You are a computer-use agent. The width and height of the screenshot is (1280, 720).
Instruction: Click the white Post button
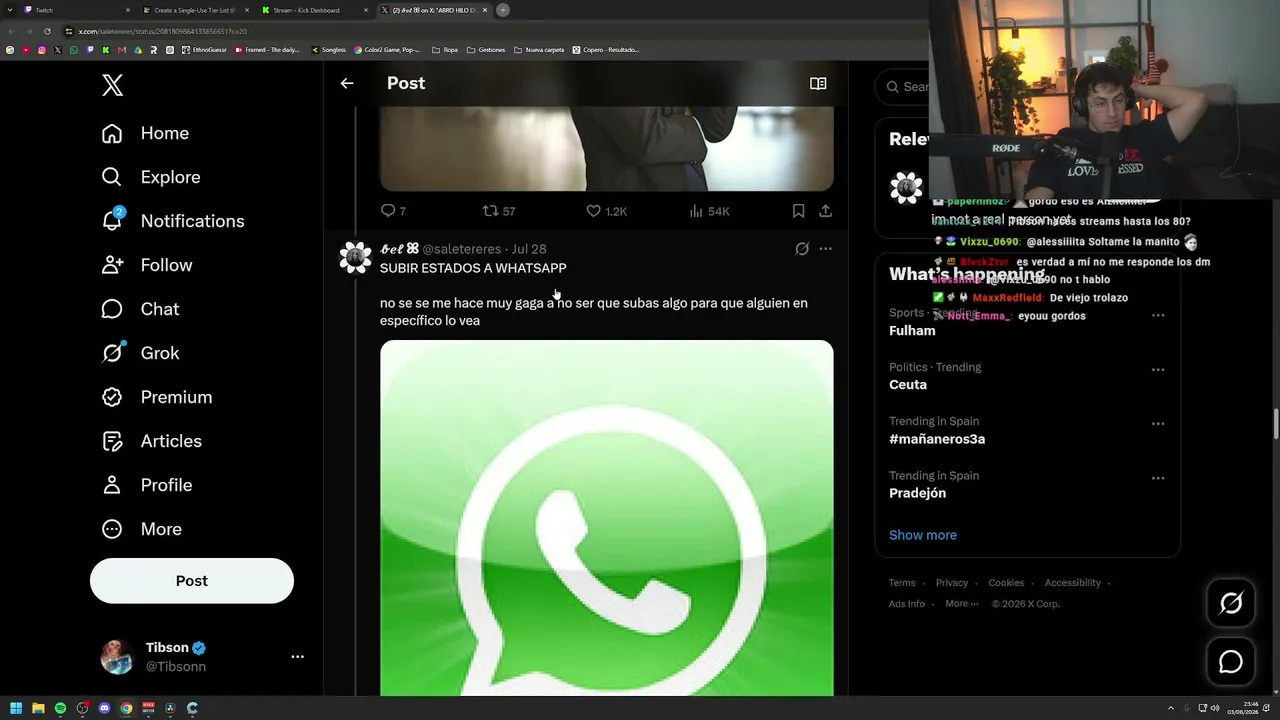coord(192,581)
